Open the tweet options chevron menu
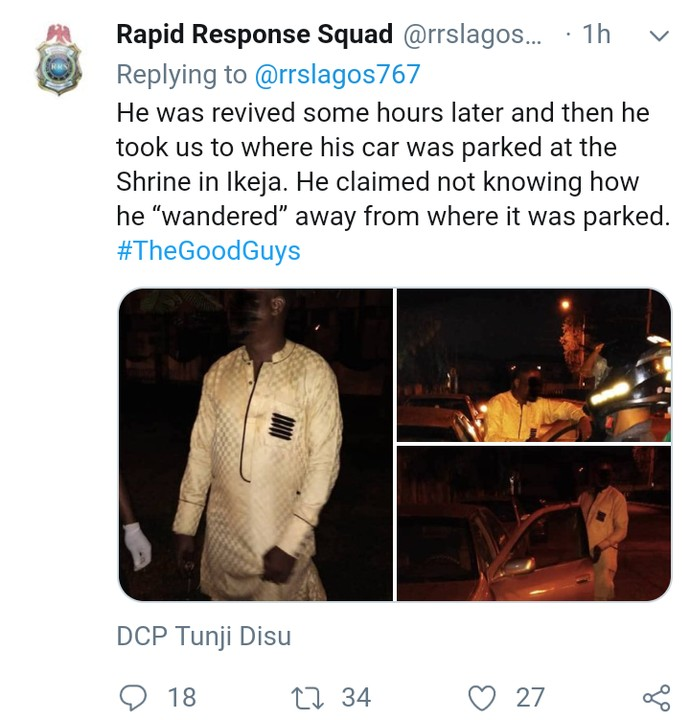This screenshot has width=690, height=720. pyautogui.click(x=658, y=36)
